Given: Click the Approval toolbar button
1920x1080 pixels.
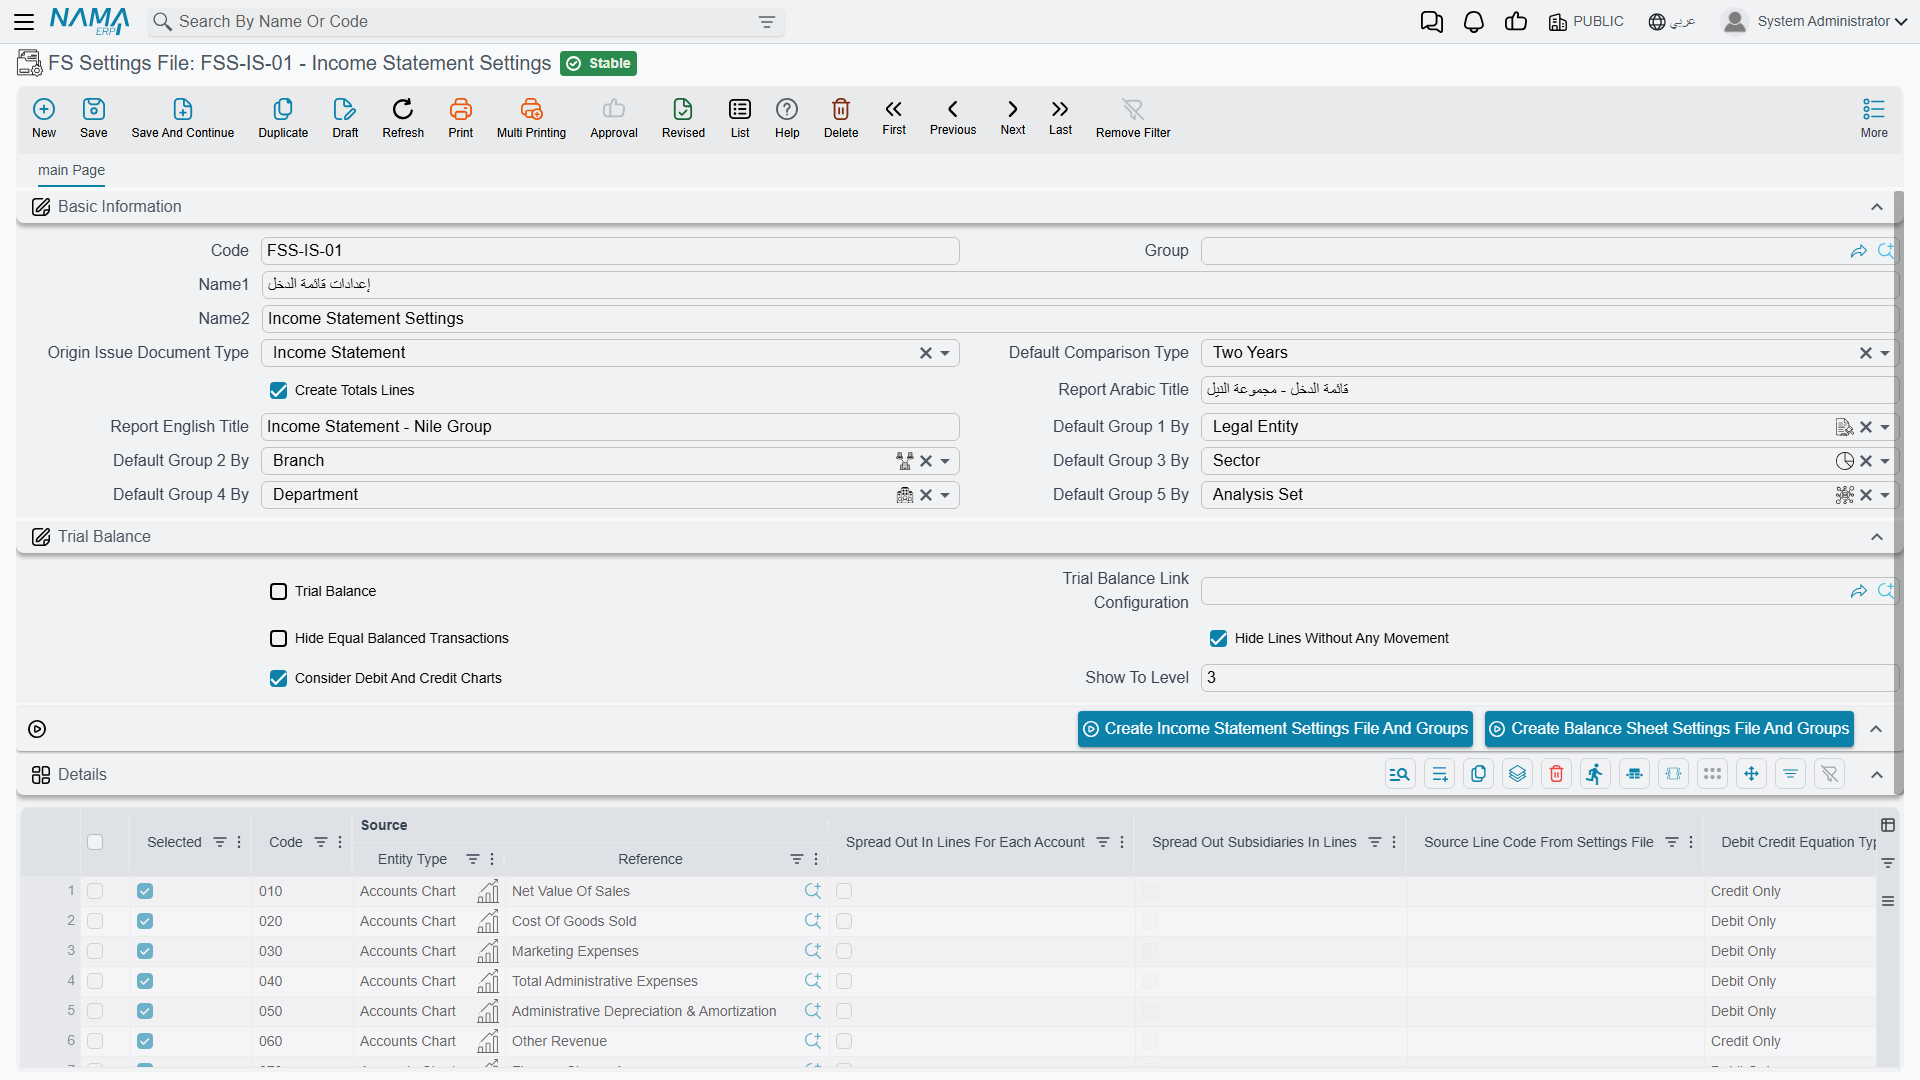Looking at the screenshot, I should [614, 117].
